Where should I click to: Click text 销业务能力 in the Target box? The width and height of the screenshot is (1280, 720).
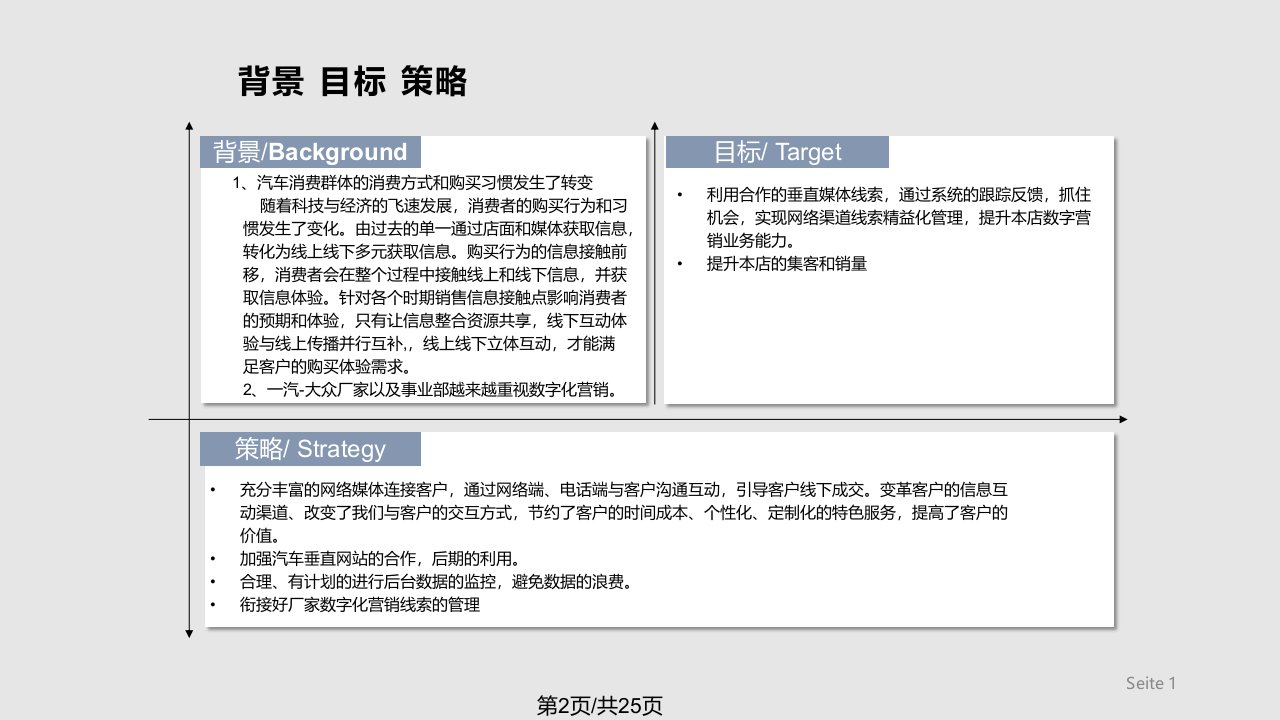pos(746,241)
